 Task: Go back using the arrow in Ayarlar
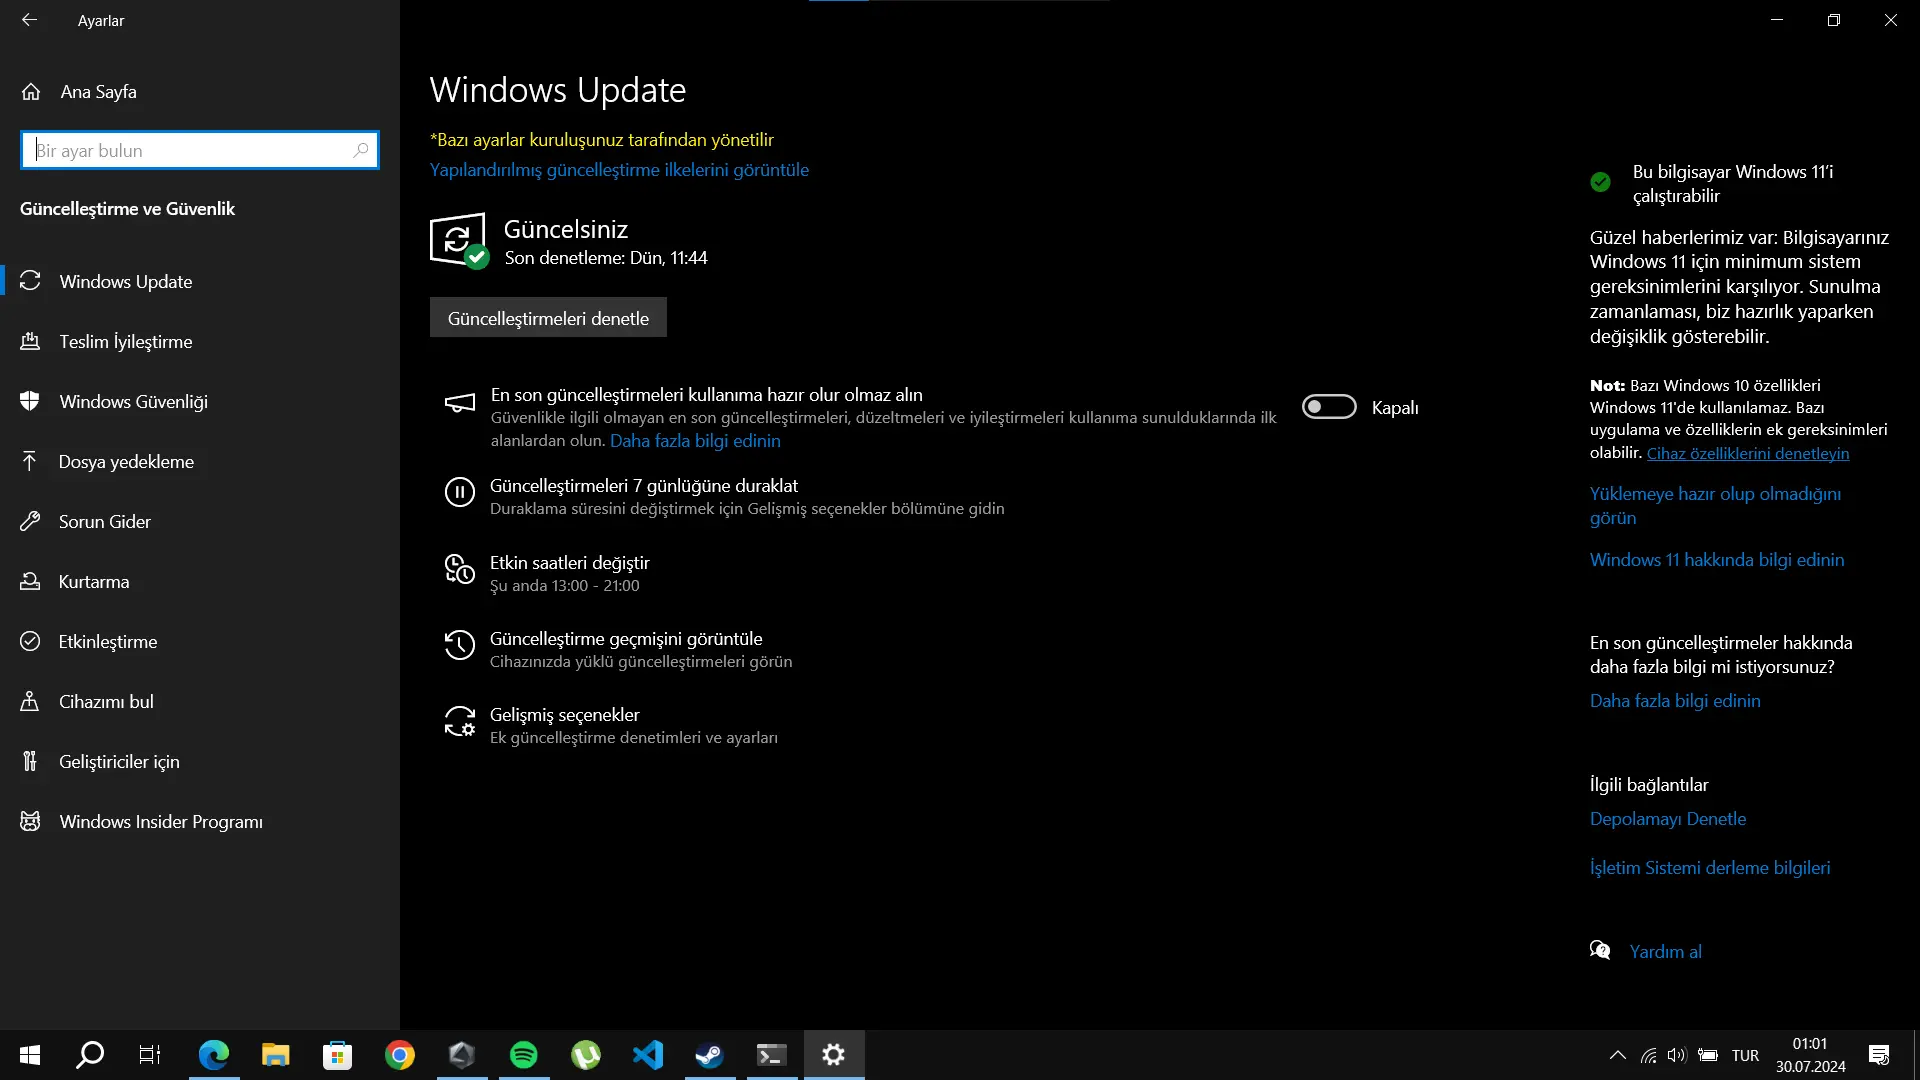[x=29, y=20]
